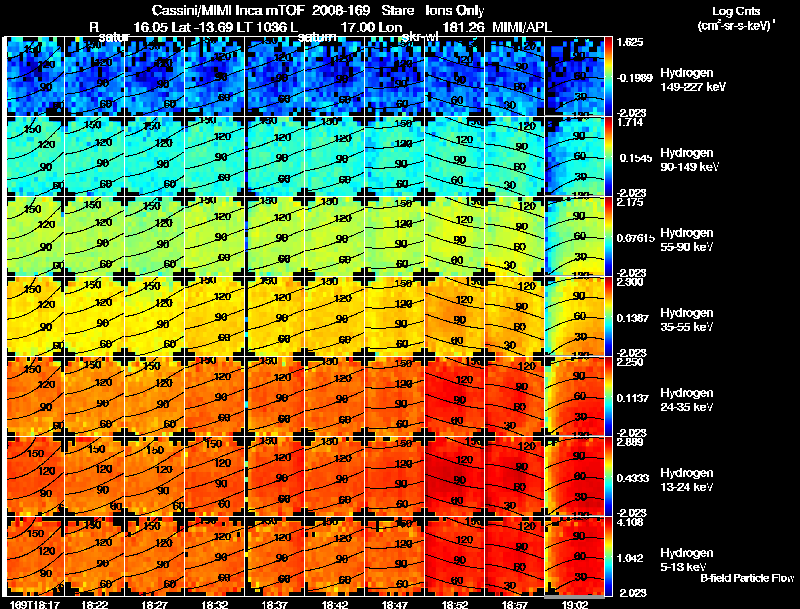Click the color bar beside Hydrogen 13-24 keV
The image size is (800, 609).
tap(609, 476)
